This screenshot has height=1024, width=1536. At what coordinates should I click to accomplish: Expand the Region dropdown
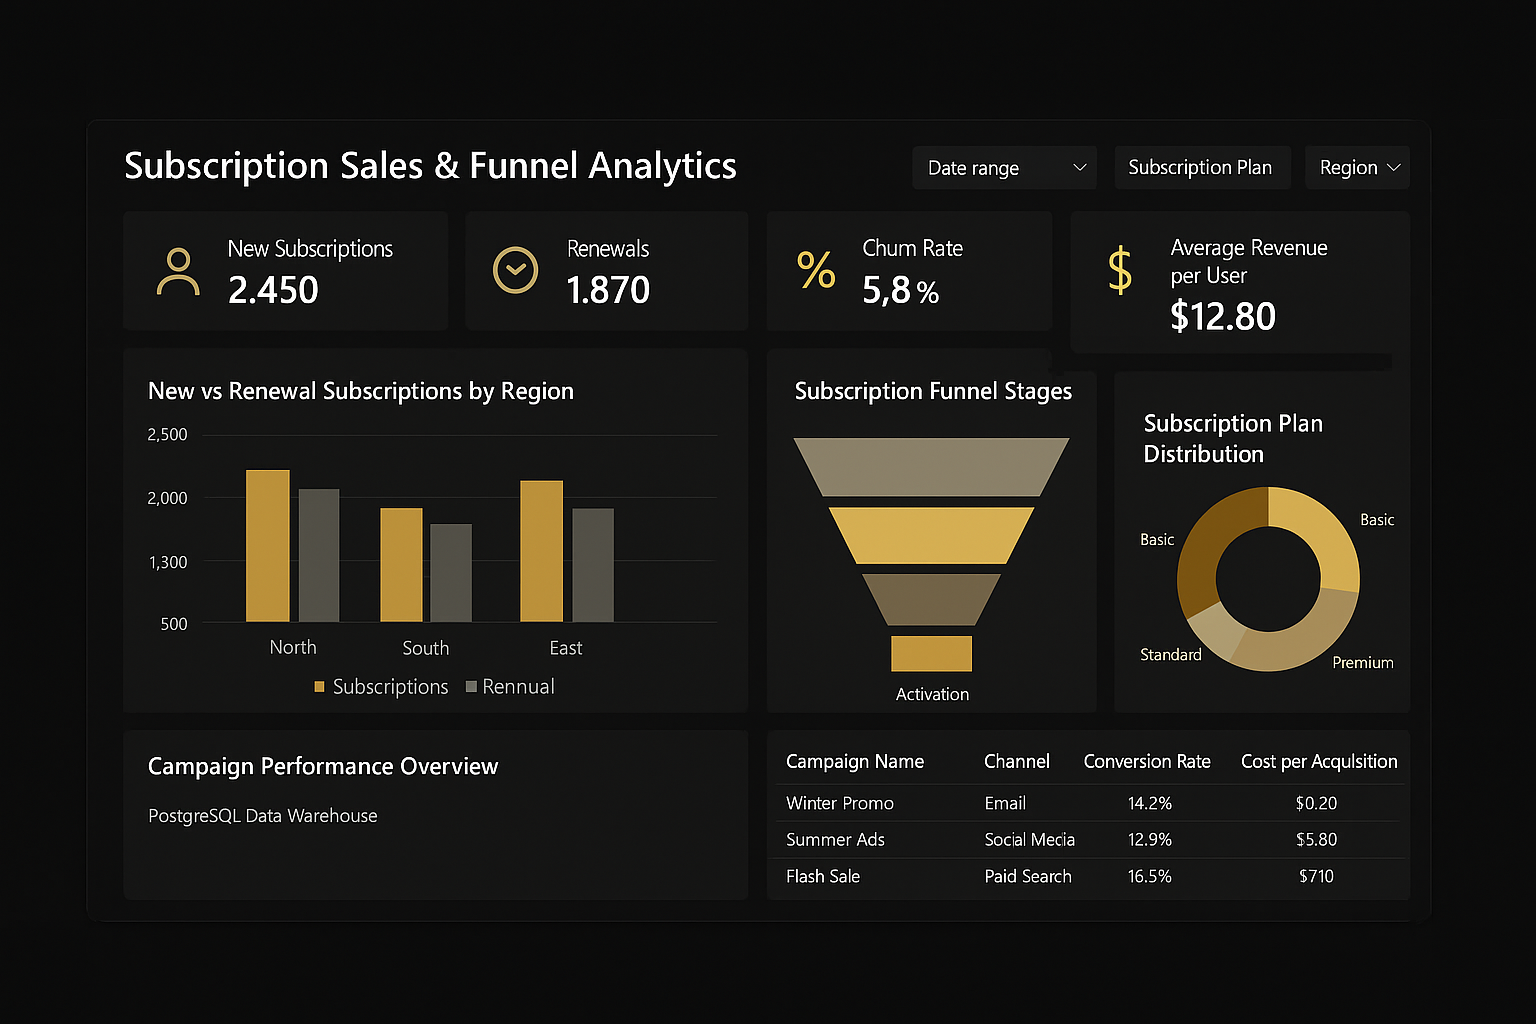point(1357,168)
